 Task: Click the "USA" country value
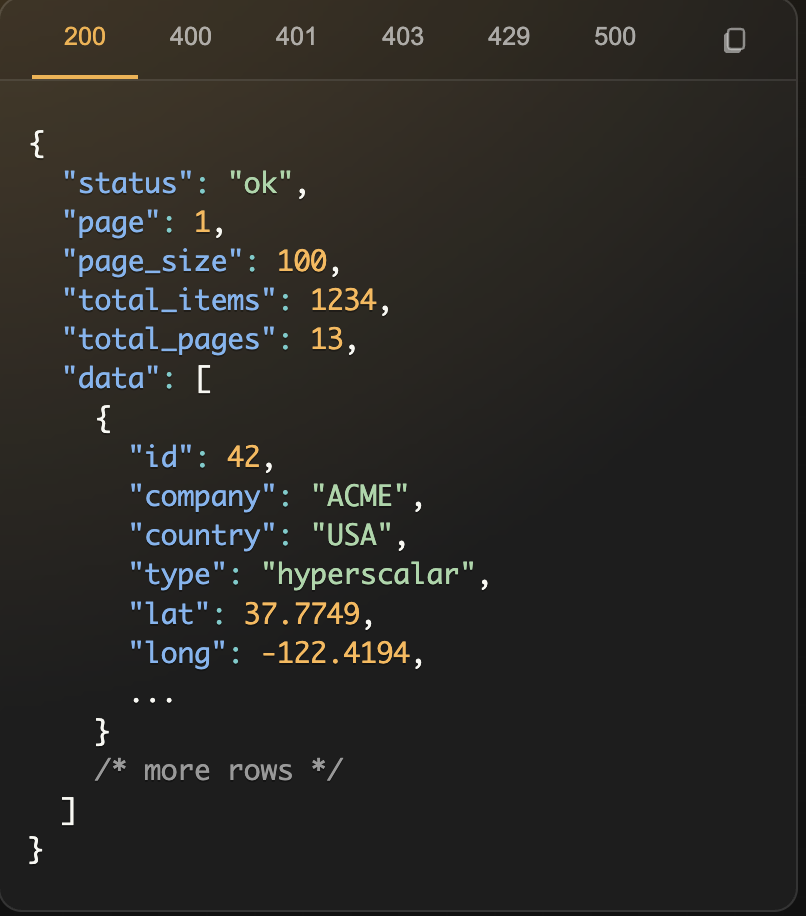[352, 535]
